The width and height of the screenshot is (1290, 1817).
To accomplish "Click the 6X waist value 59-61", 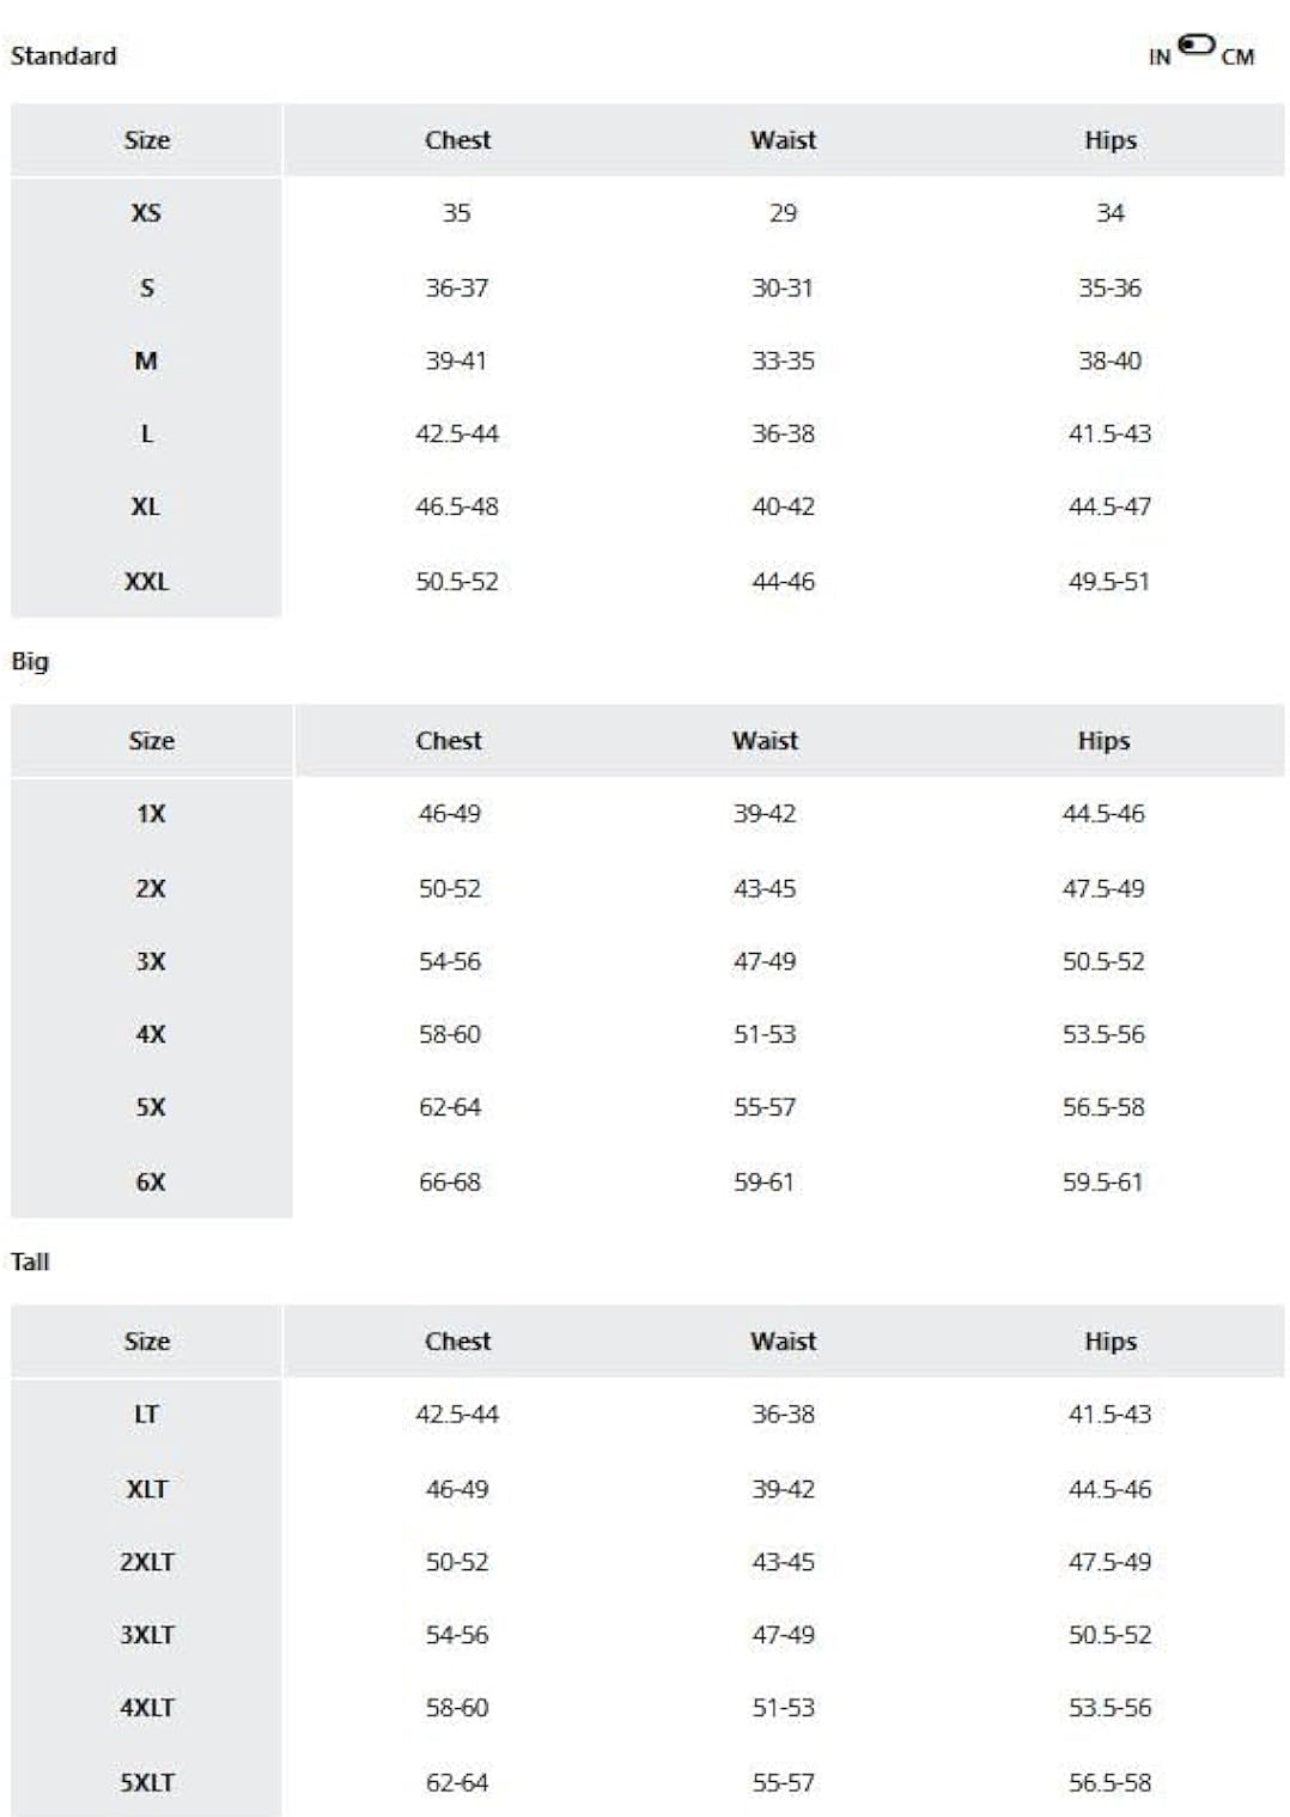I will pos(764,1182).
